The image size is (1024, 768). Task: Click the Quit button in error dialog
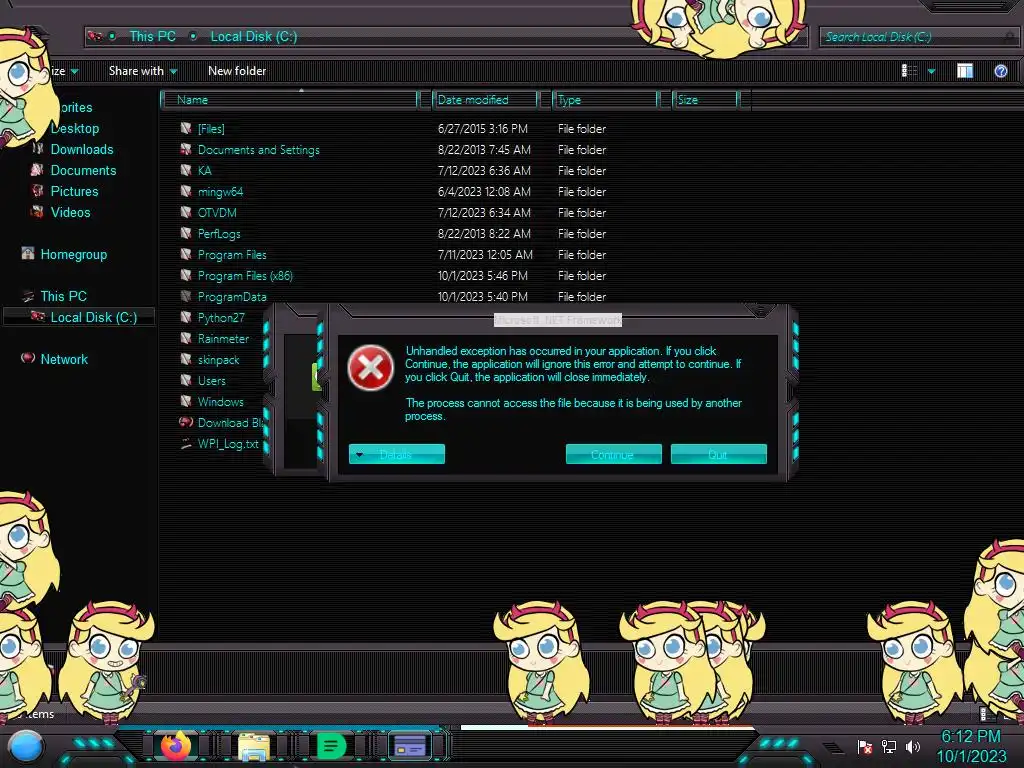(x=718, y=454)
